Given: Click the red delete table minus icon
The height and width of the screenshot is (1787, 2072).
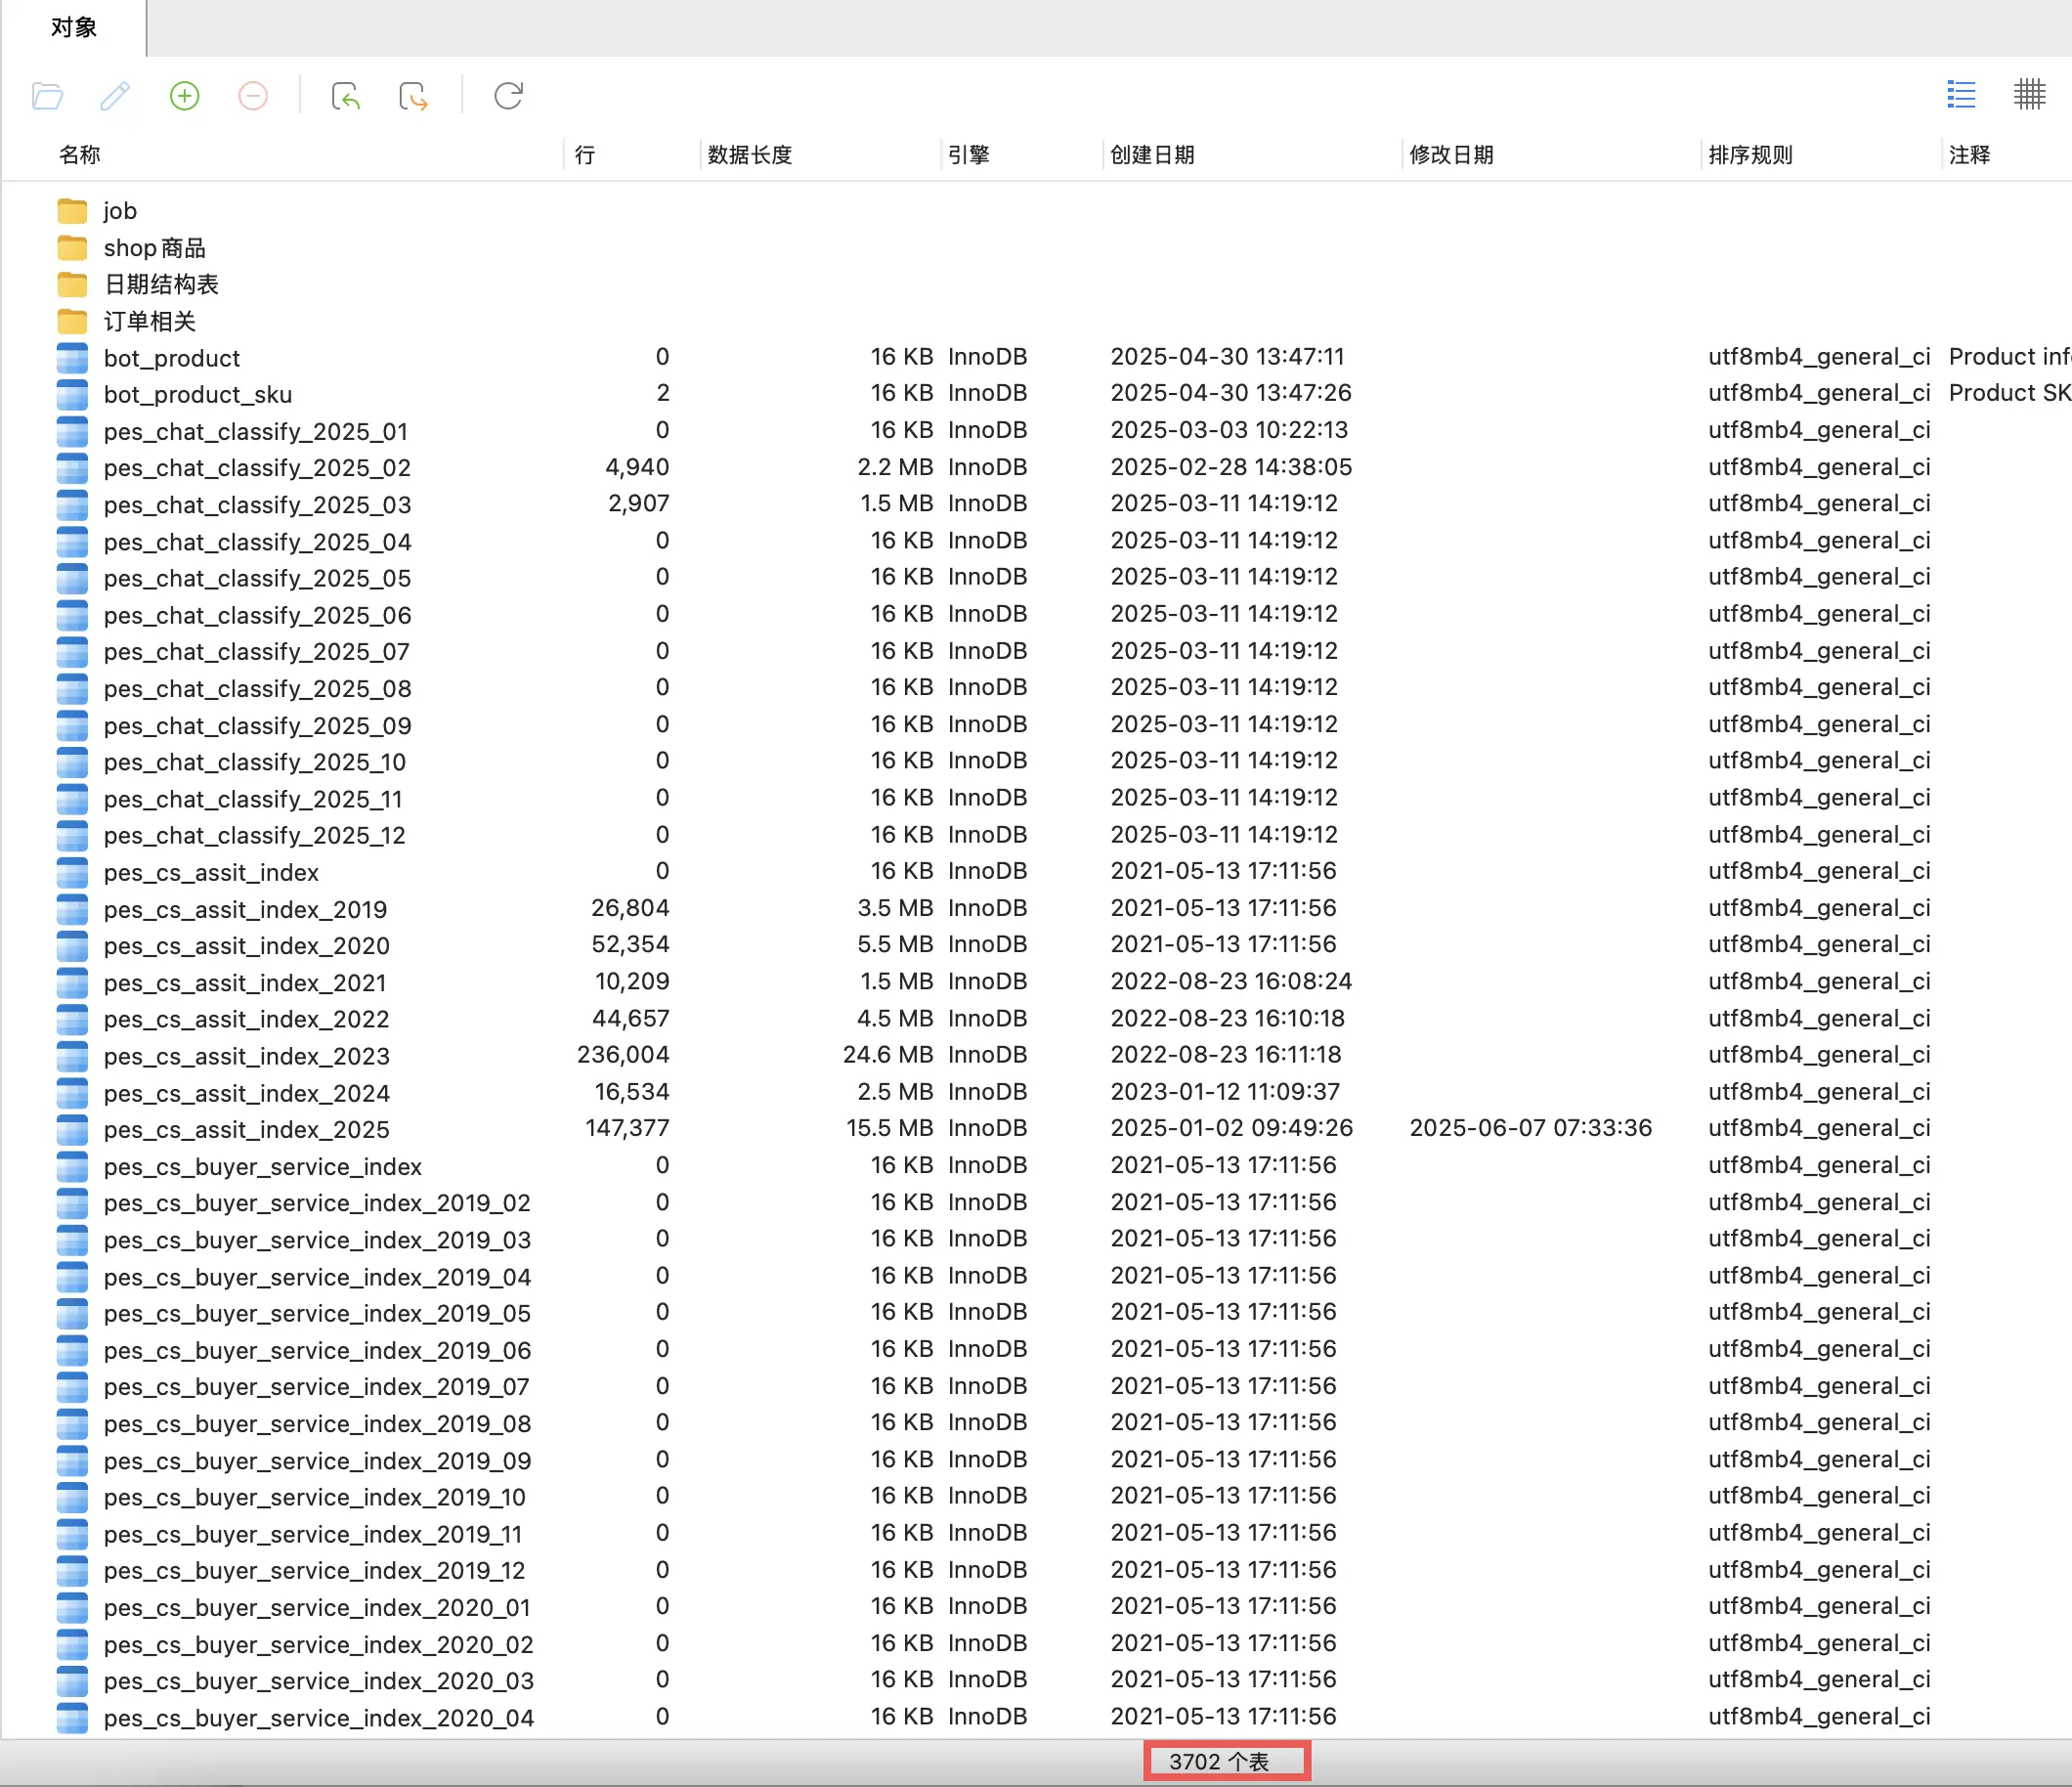Looking at the screenshot, I should (253, 96).
